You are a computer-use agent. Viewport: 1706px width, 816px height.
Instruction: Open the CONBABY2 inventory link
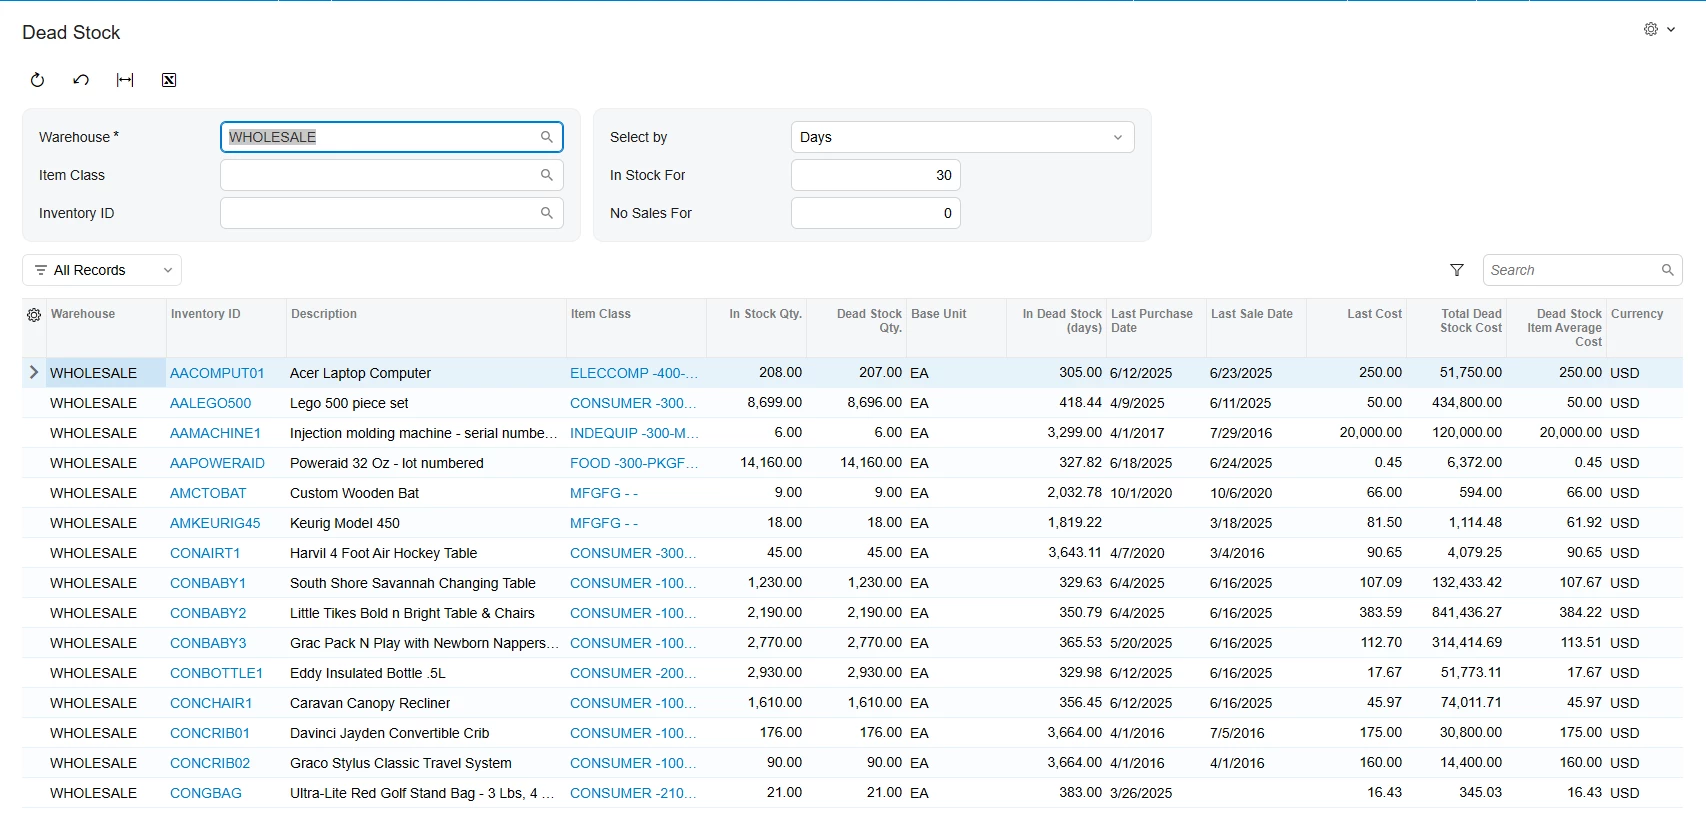pyautogui.click(x=208, y=613)
